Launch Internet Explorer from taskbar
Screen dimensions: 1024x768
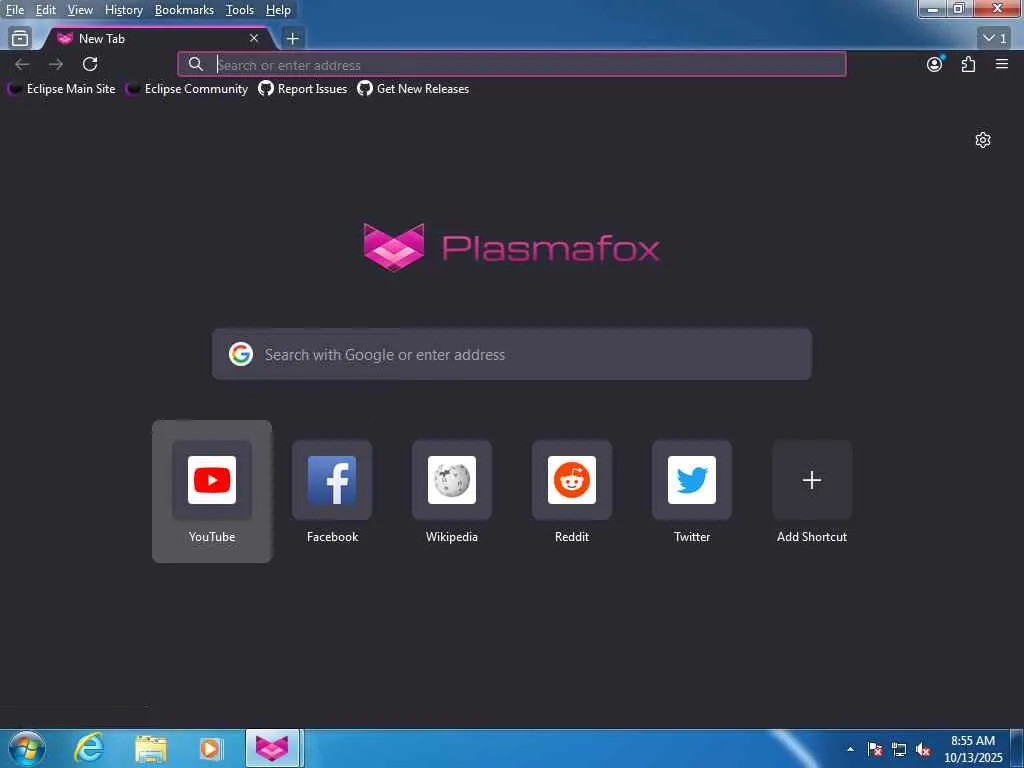coord(88,748)
